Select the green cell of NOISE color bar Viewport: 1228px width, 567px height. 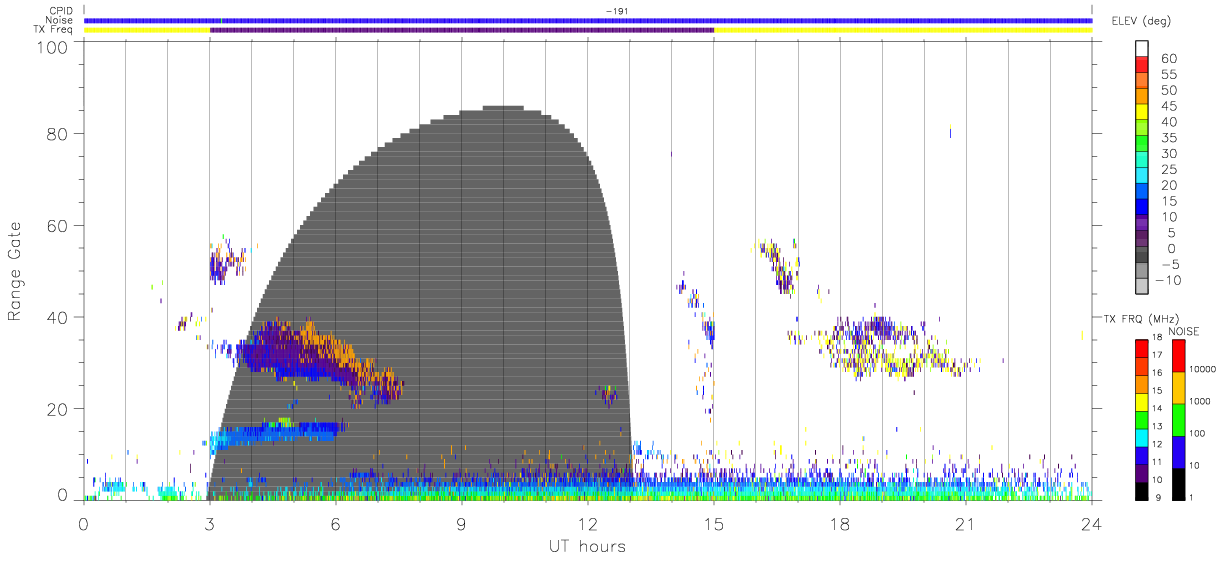[1177, 418]
